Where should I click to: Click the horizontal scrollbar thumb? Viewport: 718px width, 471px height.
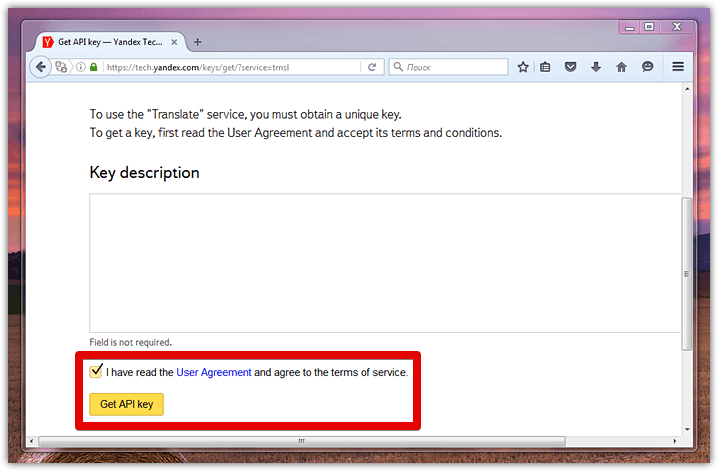click(302, 441)
